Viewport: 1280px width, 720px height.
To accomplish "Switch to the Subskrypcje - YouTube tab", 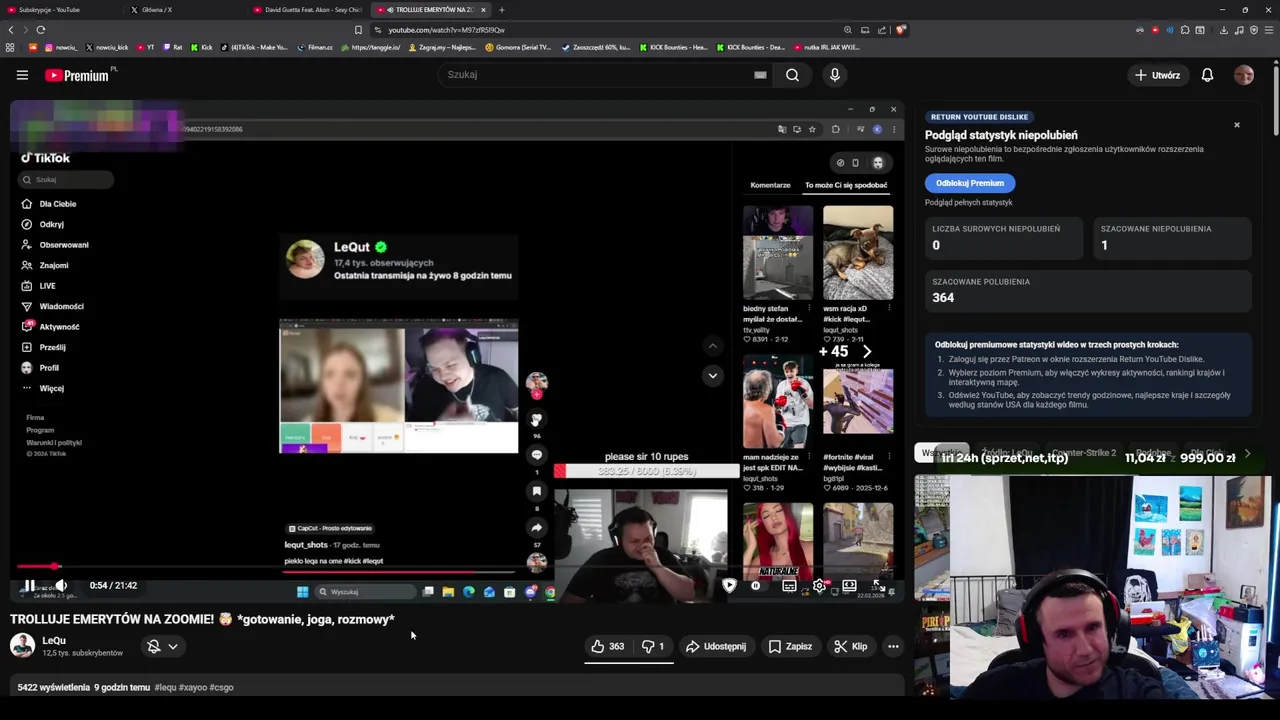I will click(60, 10).
